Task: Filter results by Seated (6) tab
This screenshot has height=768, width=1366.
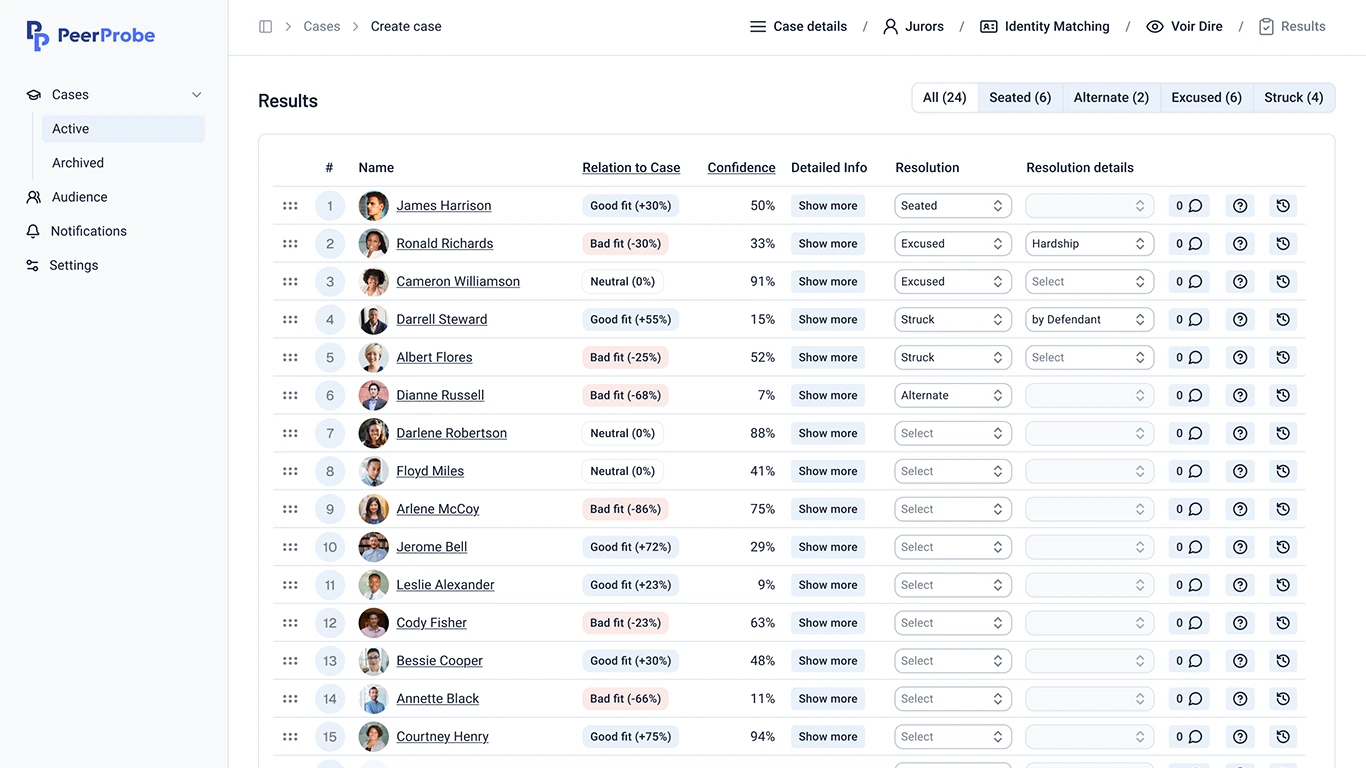Action: (x=1020, y=98)
